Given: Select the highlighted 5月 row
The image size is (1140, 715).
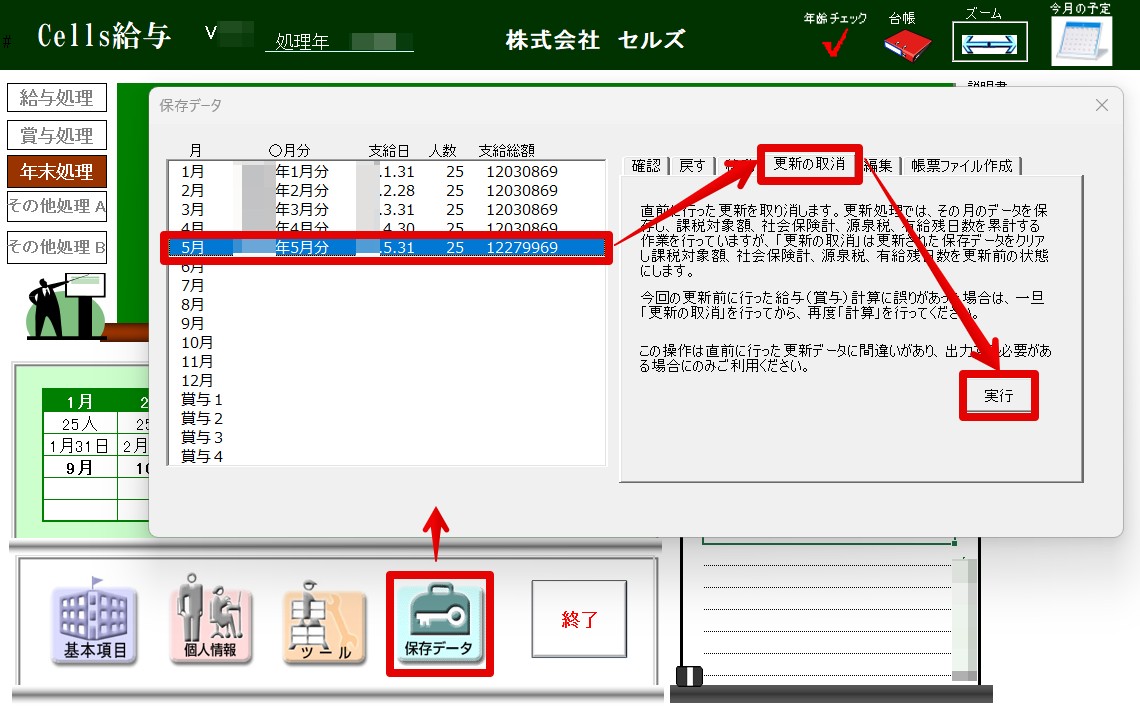Looking at the screenshot, I should (386, 247).
